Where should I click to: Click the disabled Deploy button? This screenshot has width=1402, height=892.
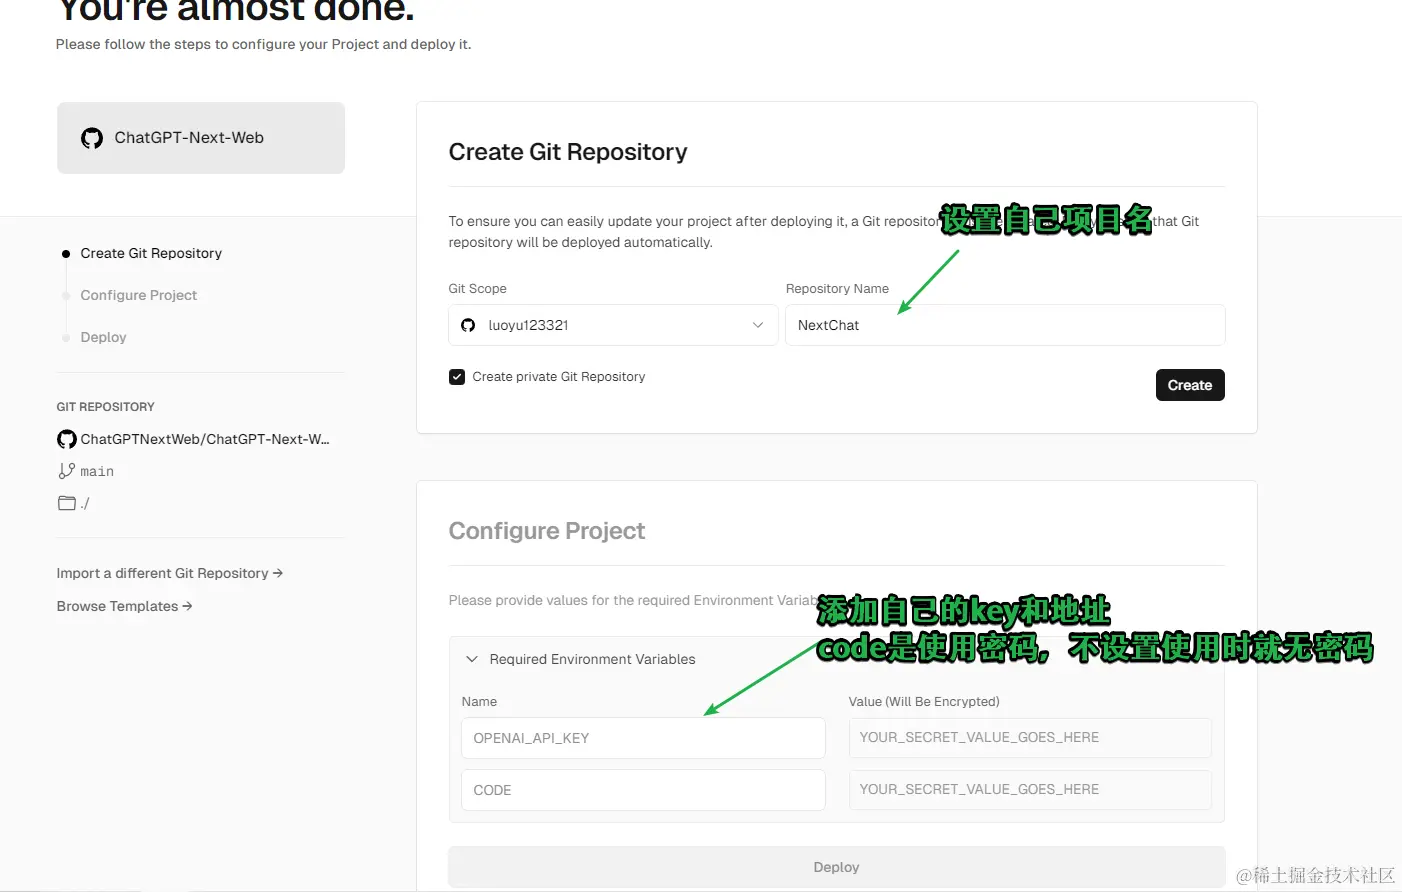point(836,867)
